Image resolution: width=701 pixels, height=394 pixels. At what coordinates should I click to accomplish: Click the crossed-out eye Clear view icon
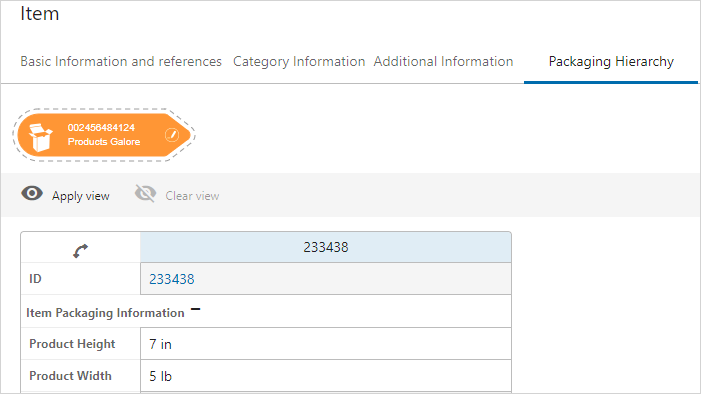coord(146,194)
